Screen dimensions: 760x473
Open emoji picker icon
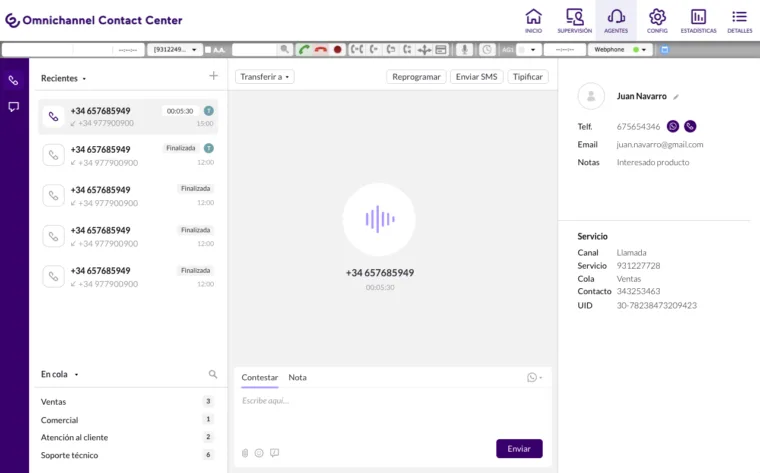tap(259, 453)
